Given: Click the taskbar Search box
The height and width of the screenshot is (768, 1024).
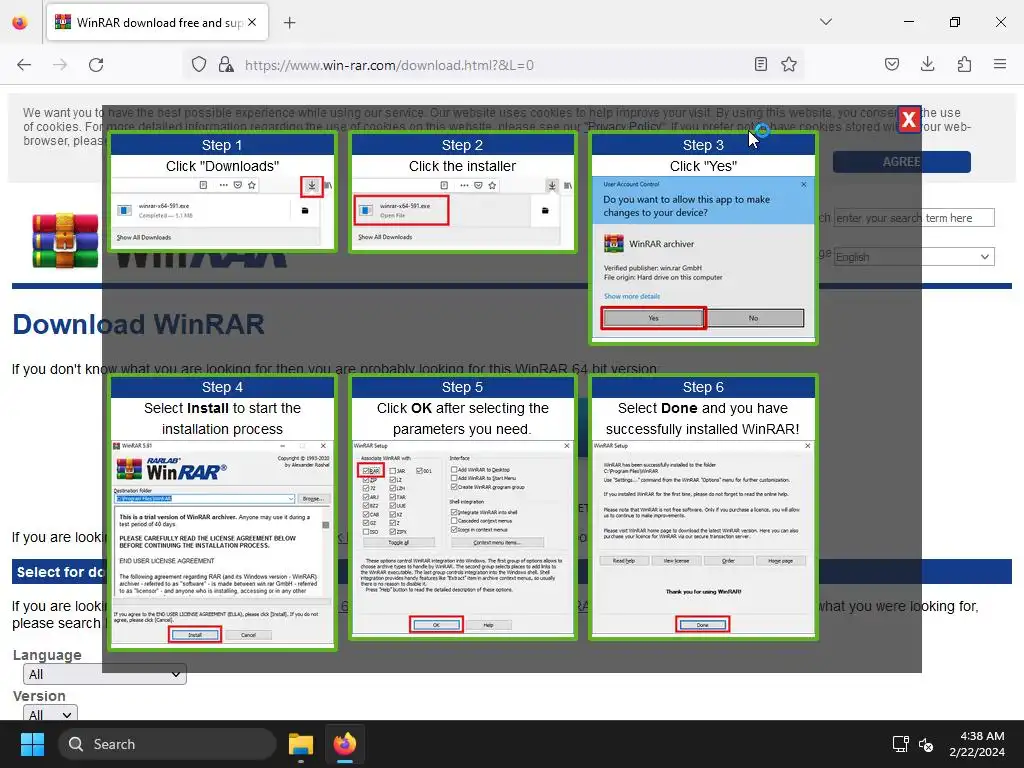Looking at the screenshot, I should 167,744.
